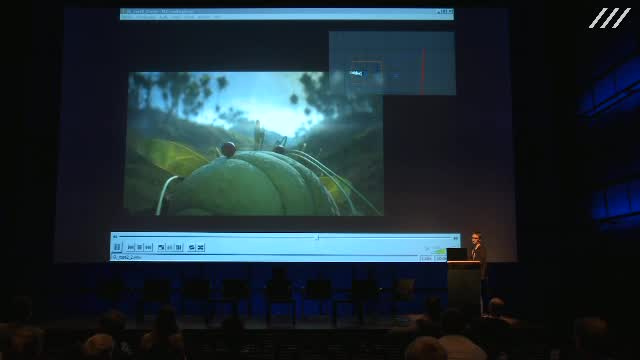Toggle fullscreen video mode
The width and height of the screenshot is (640, 360).
161,247
